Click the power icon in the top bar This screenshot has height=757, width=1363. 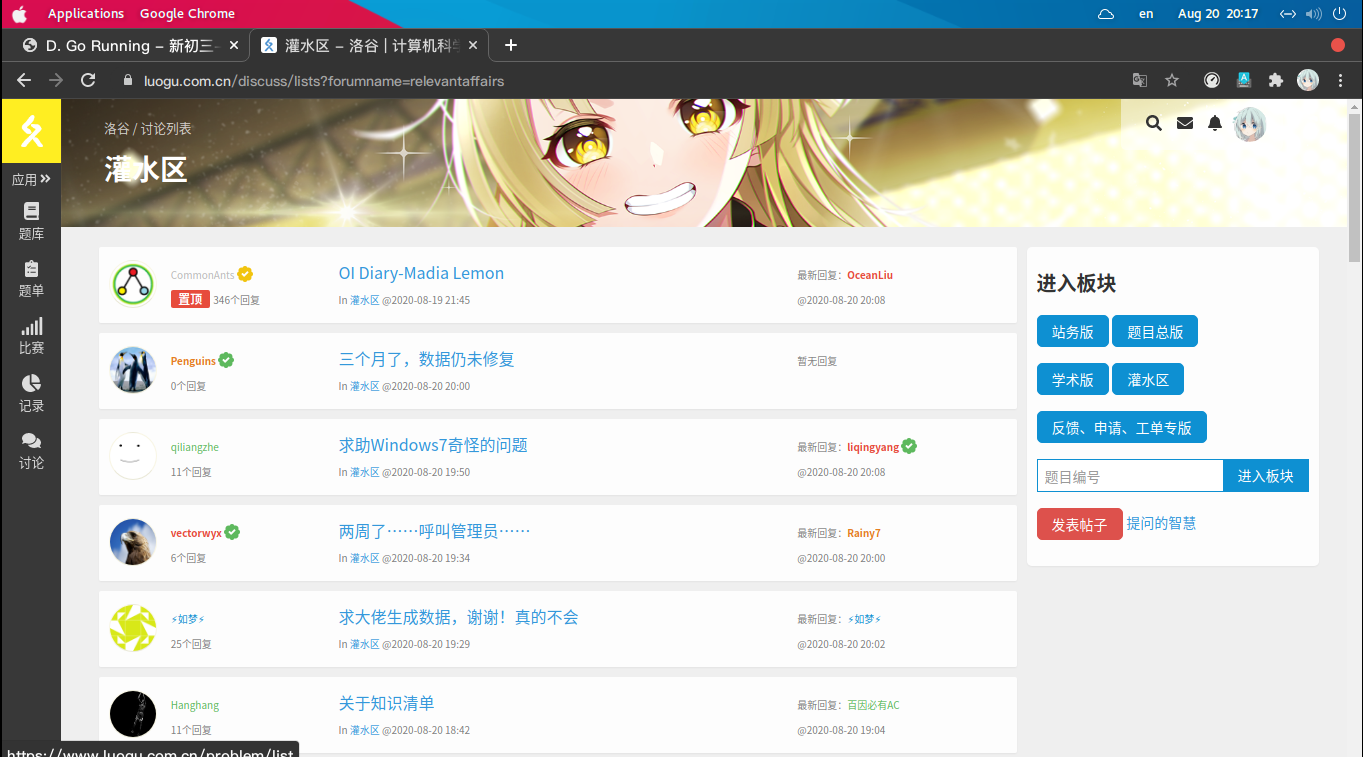pos(1340,14)
